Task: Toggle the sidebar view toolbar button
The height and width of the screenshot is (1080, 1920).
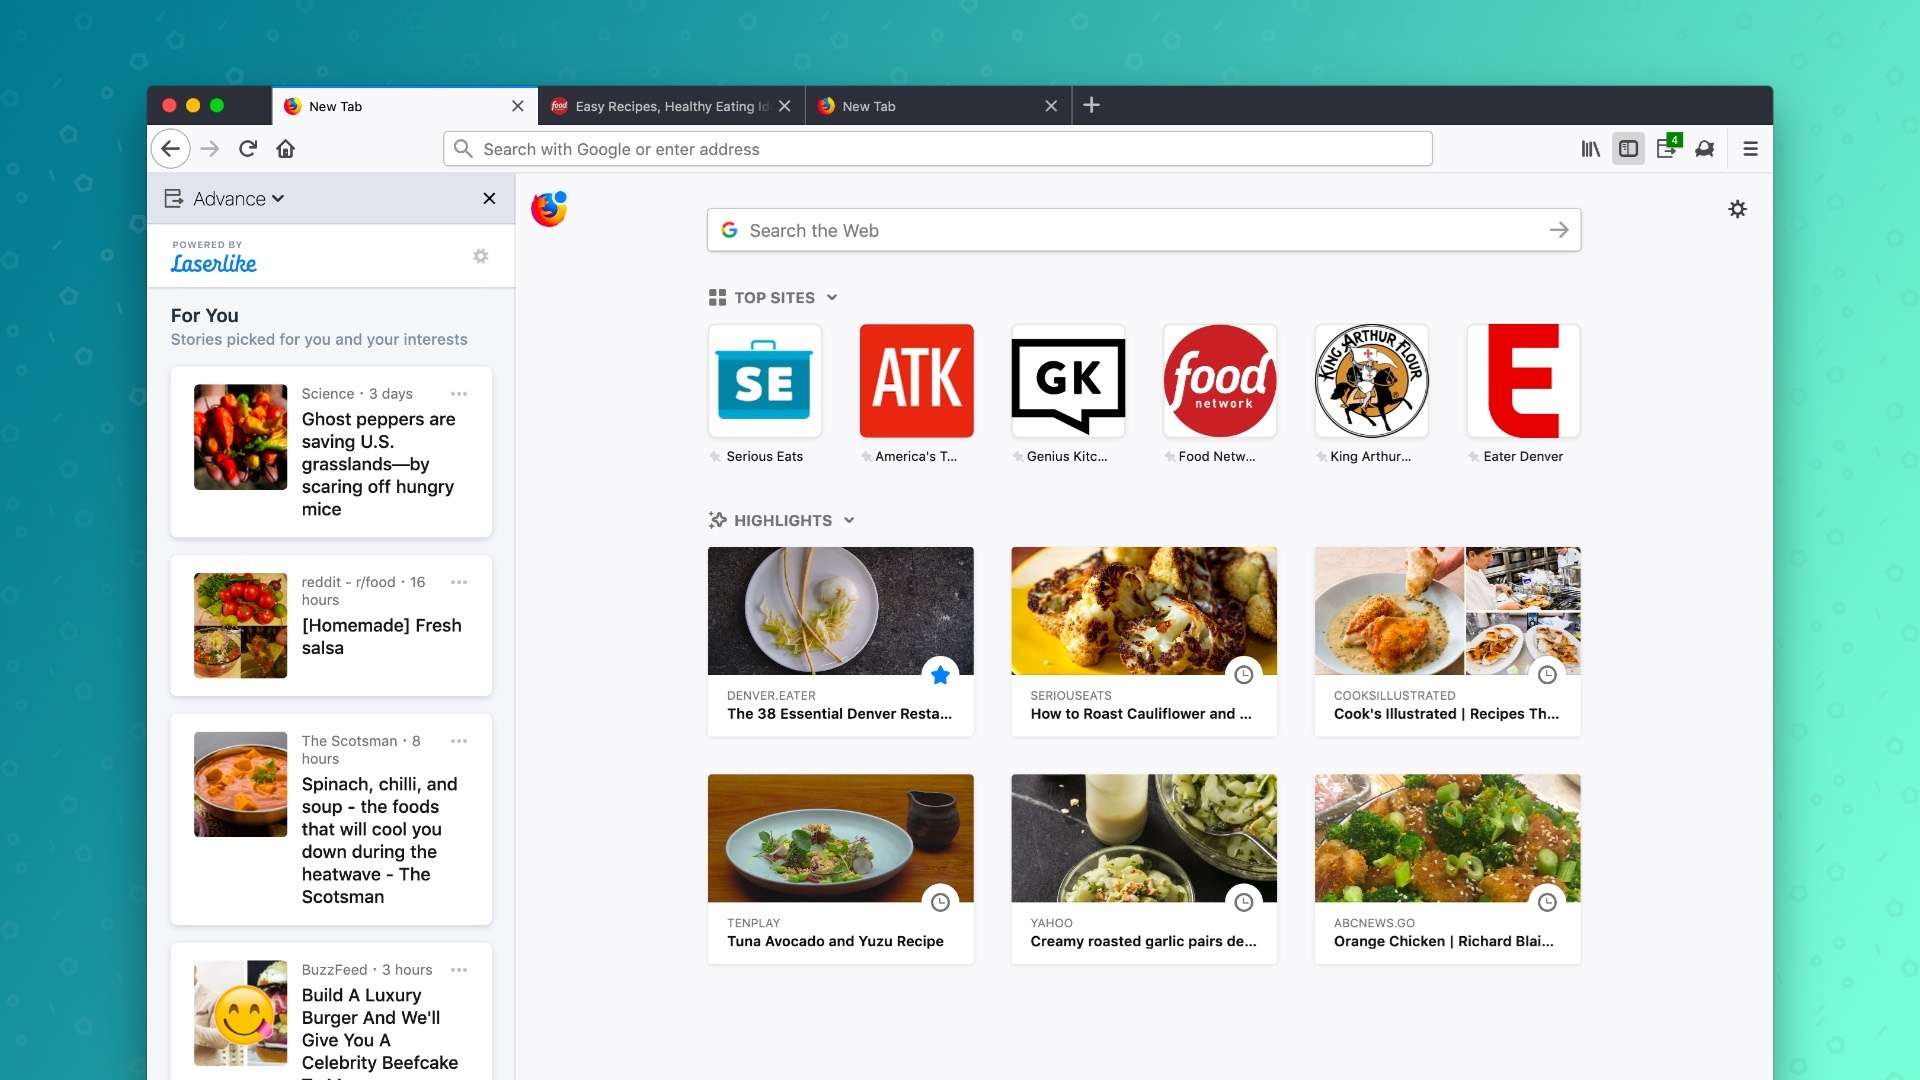Action: click(1628, 149)
